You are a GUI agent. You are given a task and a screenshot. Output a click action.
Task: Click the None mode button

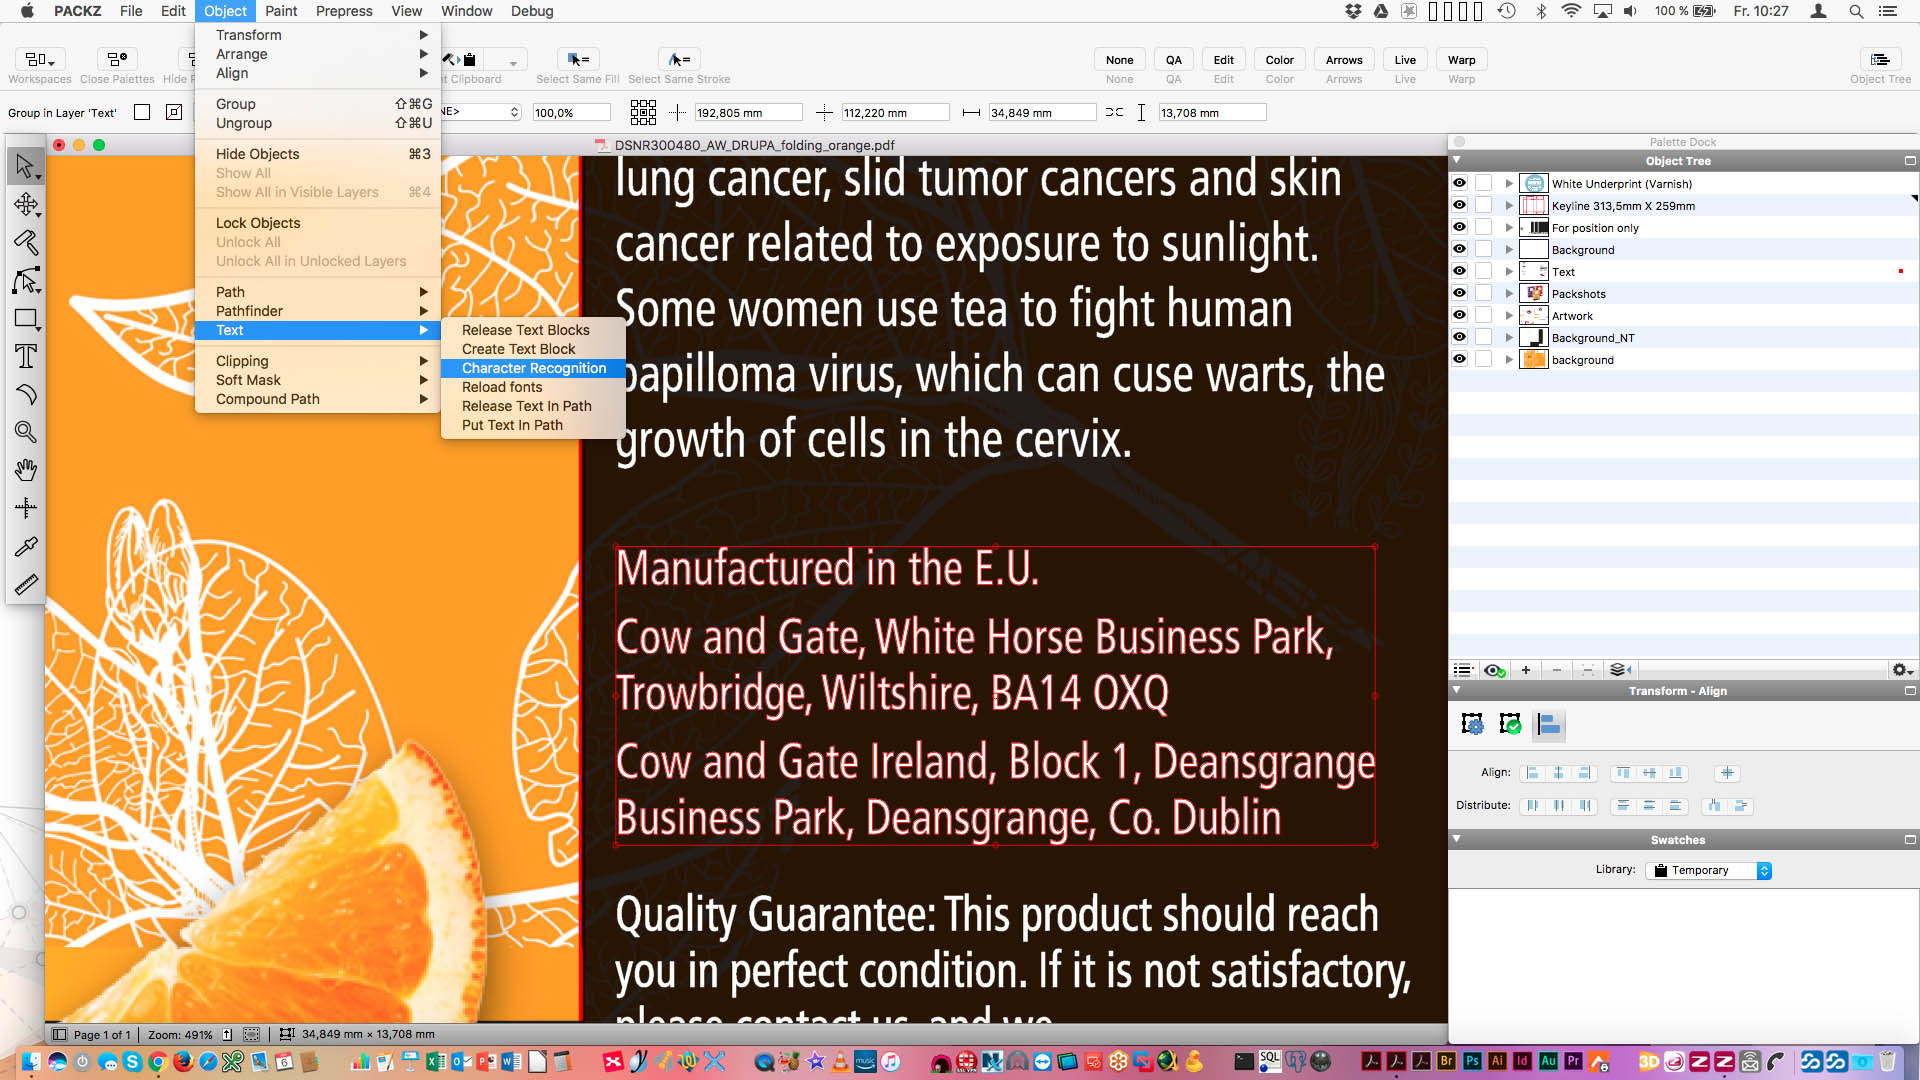tap(1119, 60)
